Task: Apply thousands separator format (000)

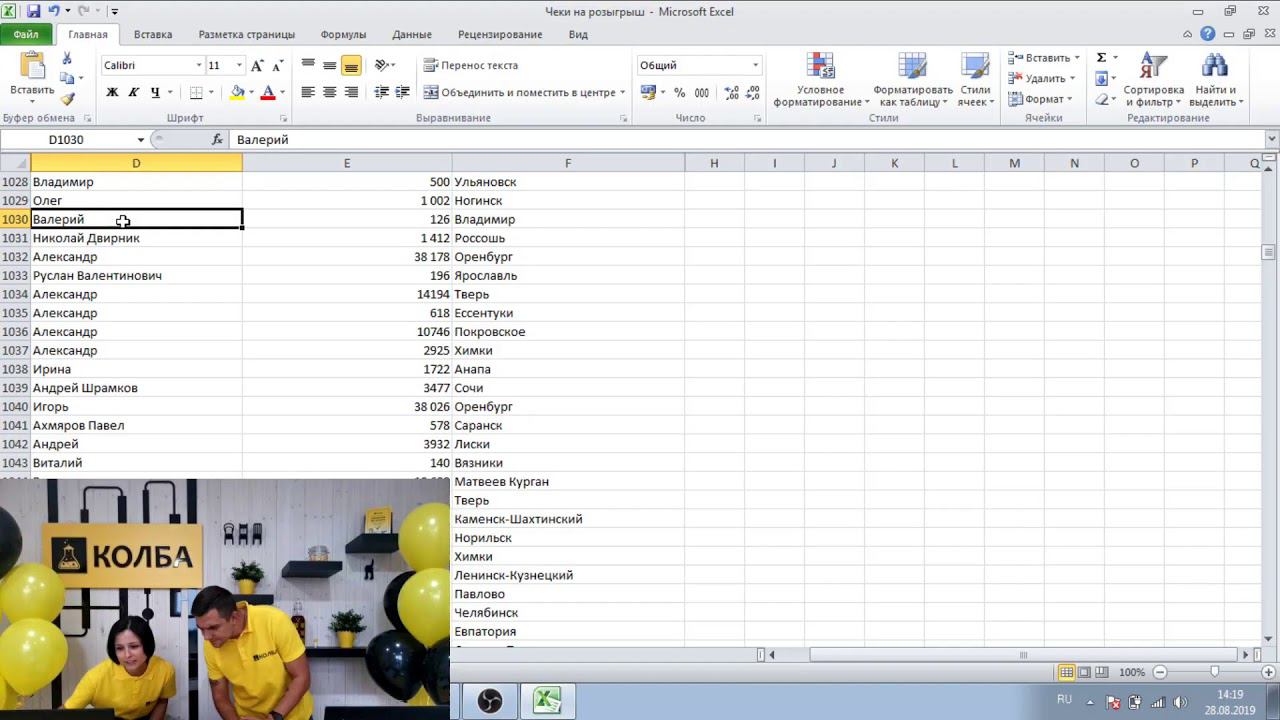Action: click(x=701, y=93)
